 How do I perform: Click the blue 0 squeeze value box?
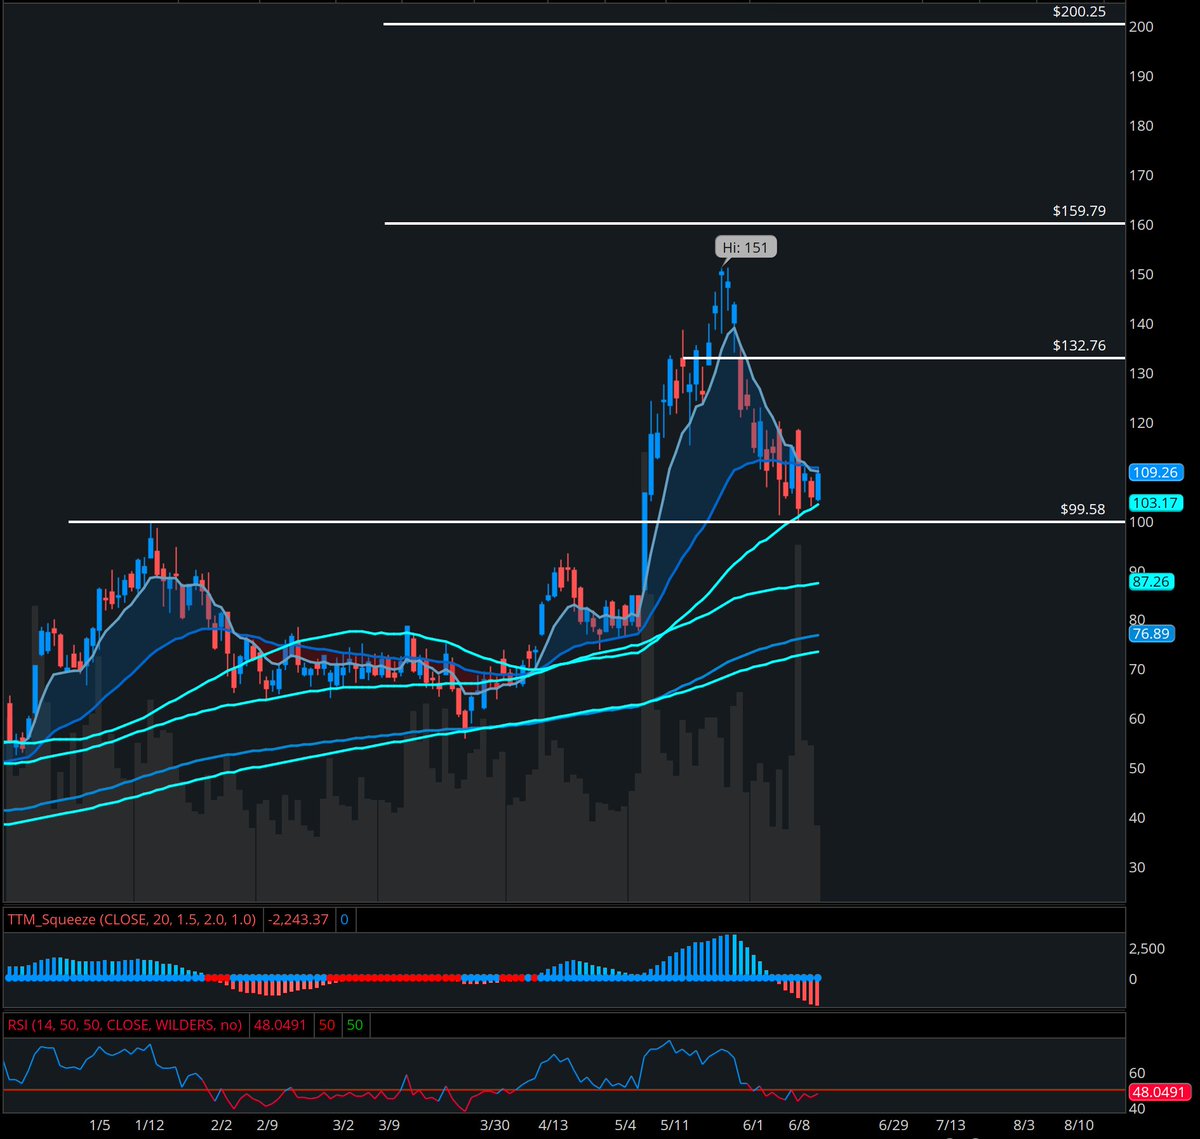[343, 920]
